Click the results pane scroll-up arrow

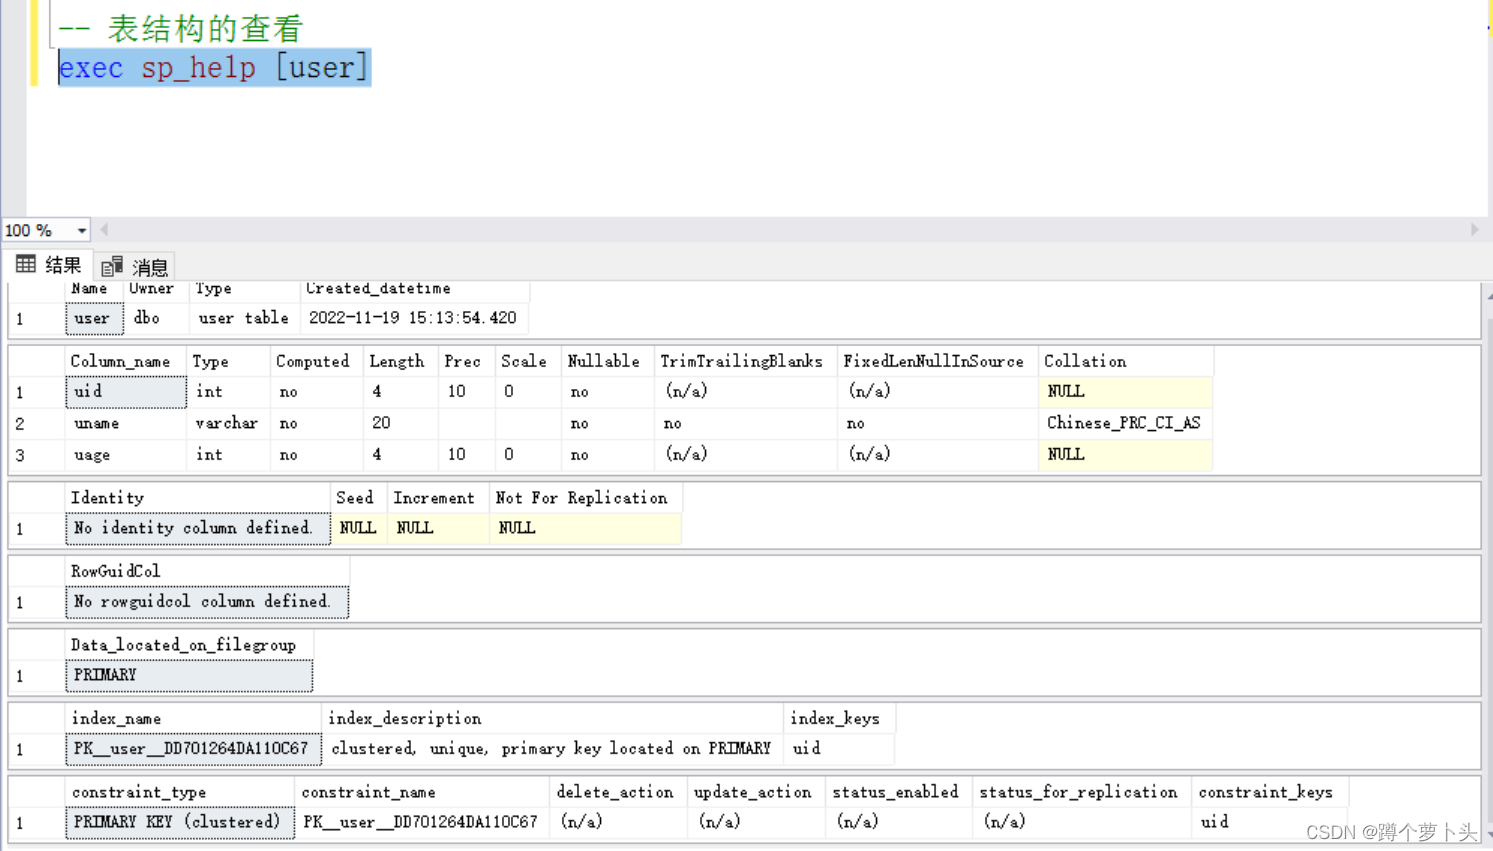point(1487,296)
